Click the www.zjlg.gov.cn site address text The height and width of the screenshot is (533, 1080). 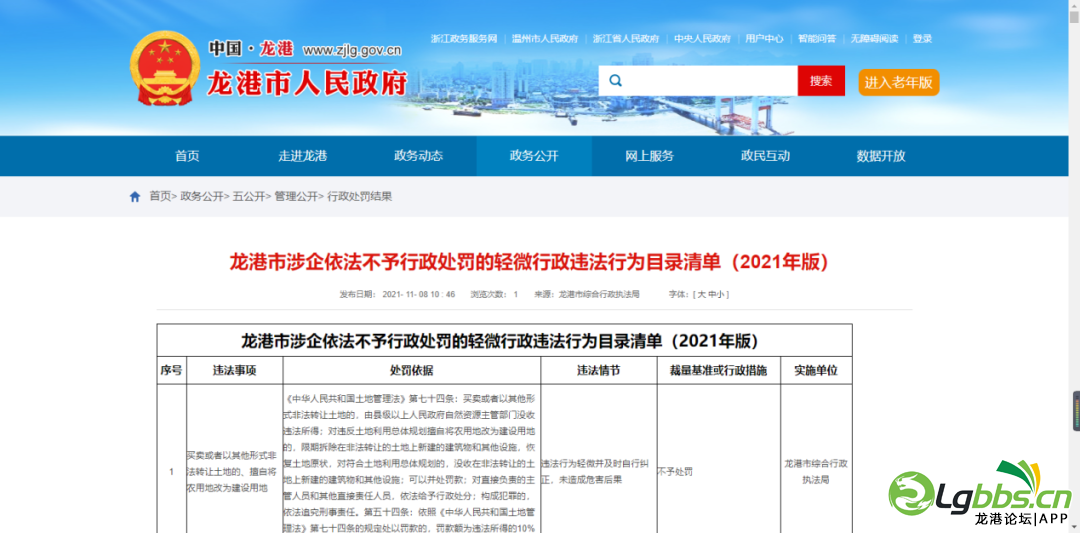(x=352, y=50)
